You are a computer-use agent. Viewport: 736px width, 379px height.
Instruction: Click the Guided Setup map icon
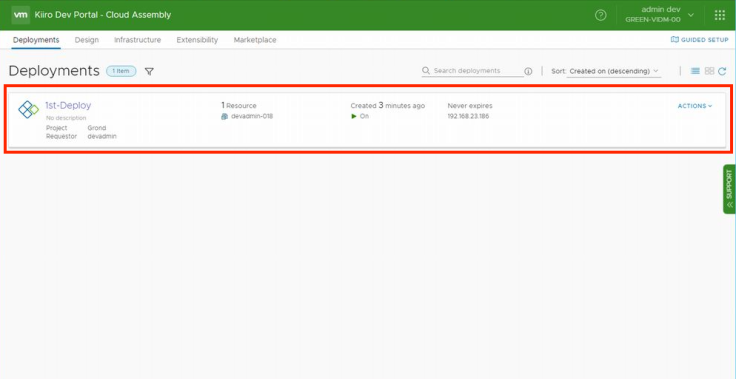675,40
